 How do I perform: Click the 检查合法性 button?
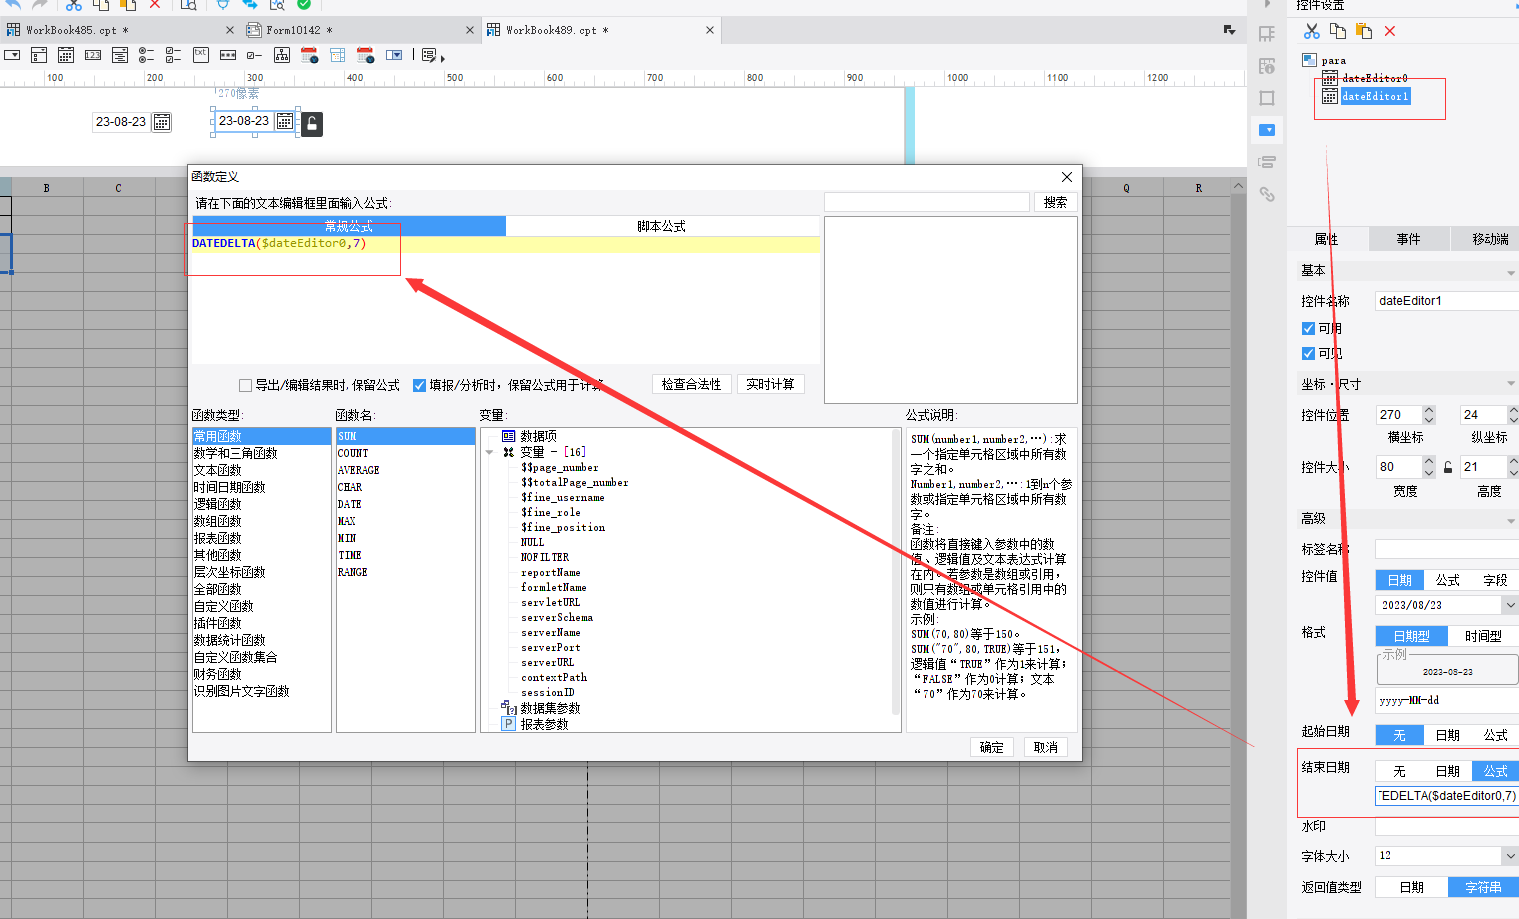(x=691, y=385)
